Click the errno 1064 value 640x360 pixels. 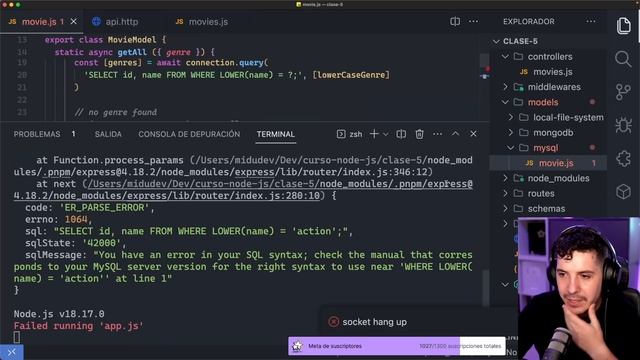coord(76,220)
